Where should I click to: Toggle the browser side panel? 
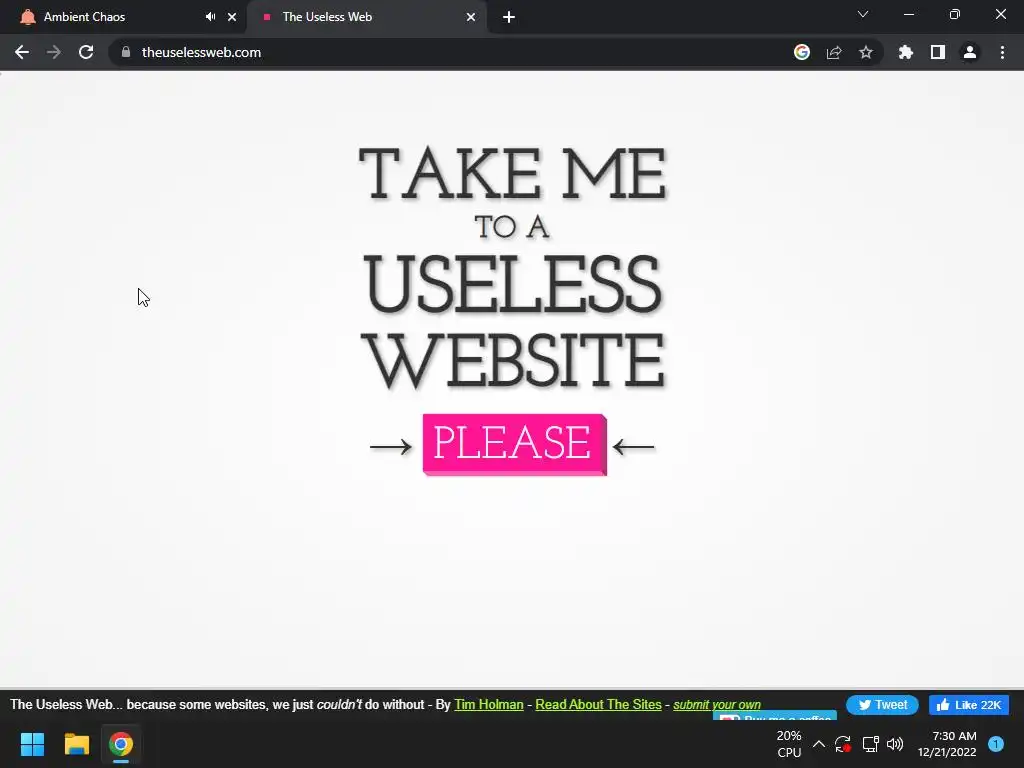point(938,52)
